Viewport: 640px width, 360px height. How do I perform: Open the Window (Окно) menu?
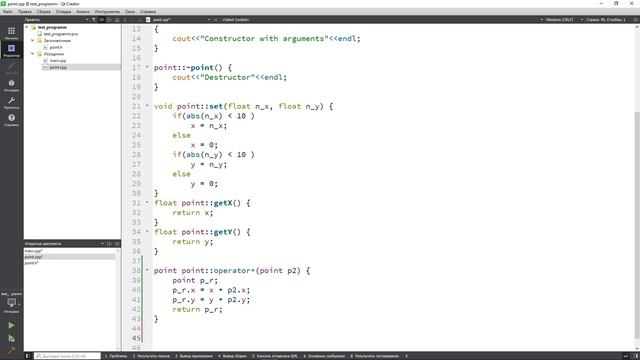130,11
